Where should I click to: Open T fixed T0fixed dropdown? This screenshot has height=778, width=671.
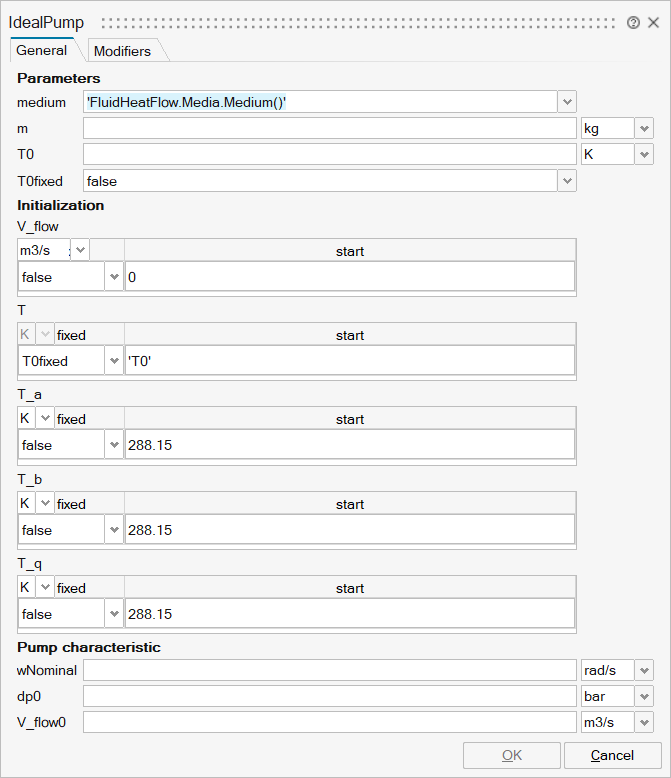[x=114, y=361]
